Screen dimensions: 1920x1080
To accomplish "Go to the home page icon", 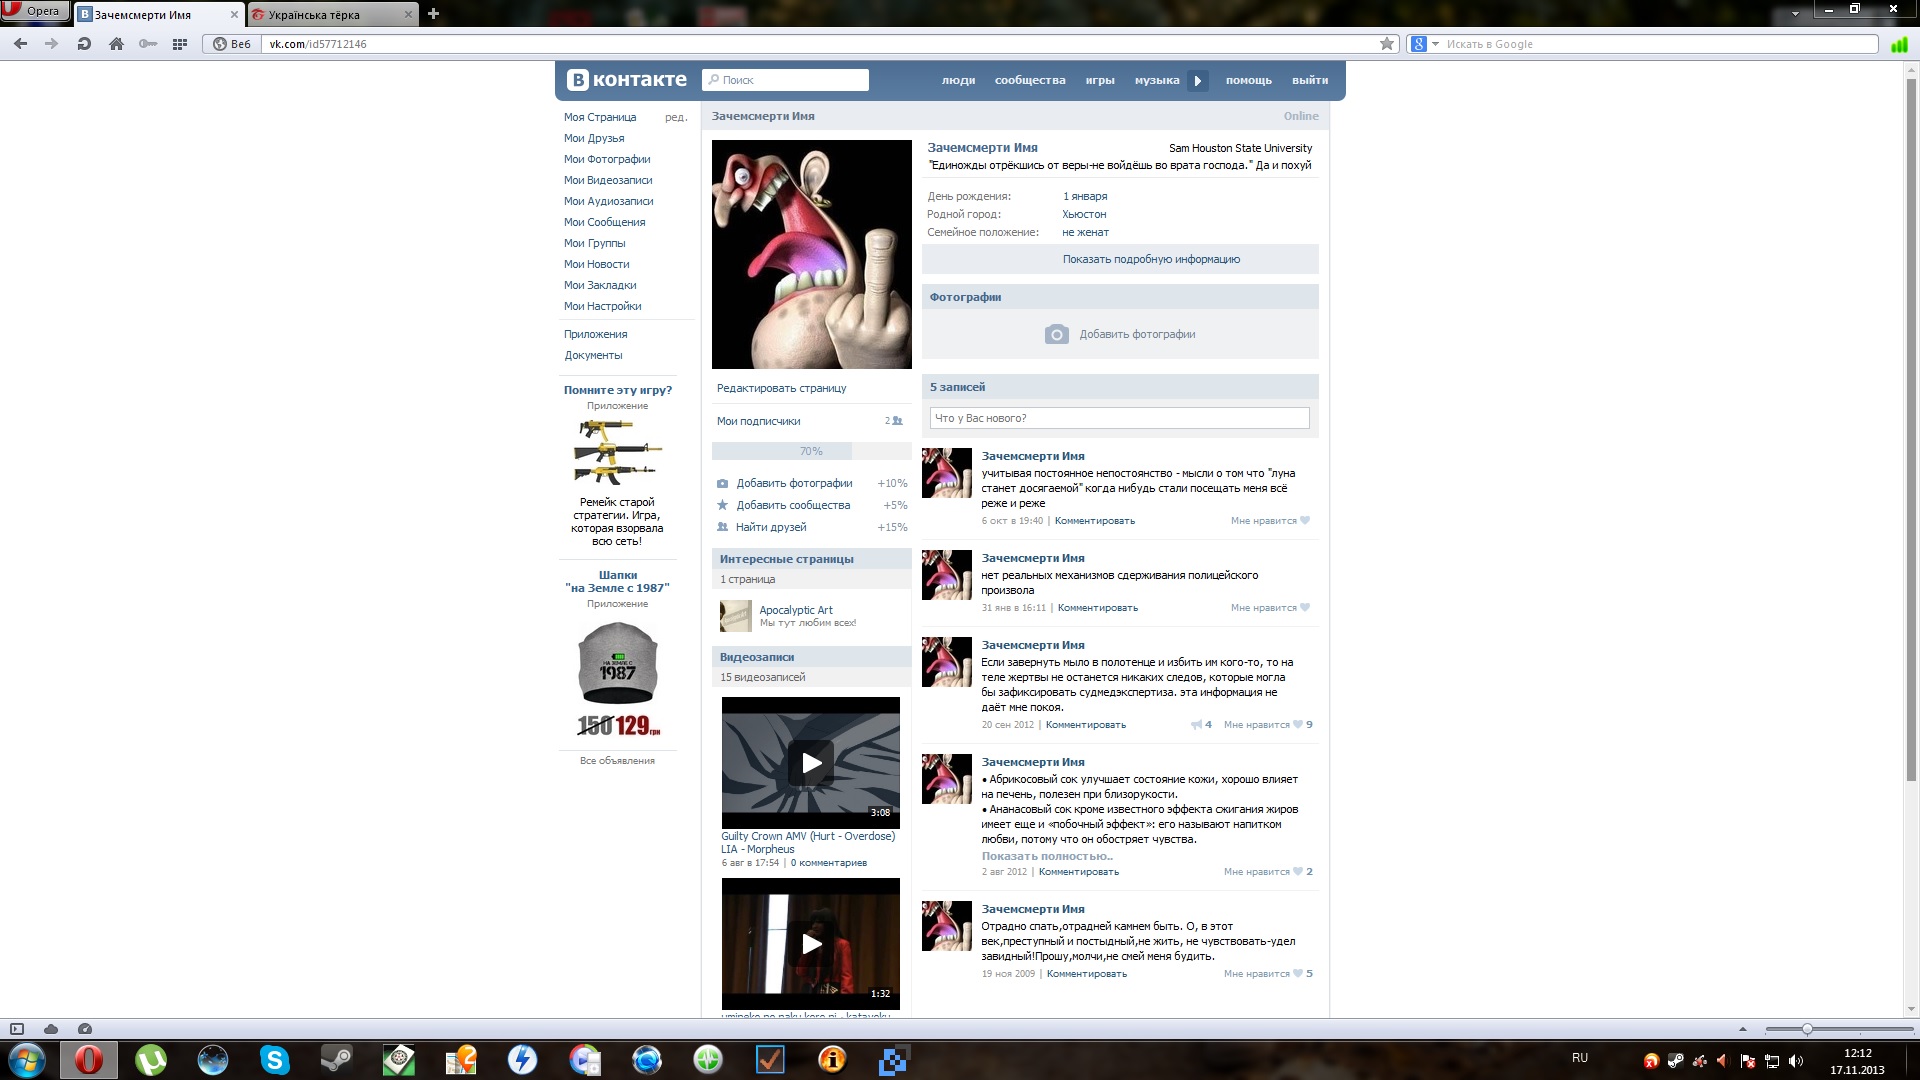I will 116,44.
